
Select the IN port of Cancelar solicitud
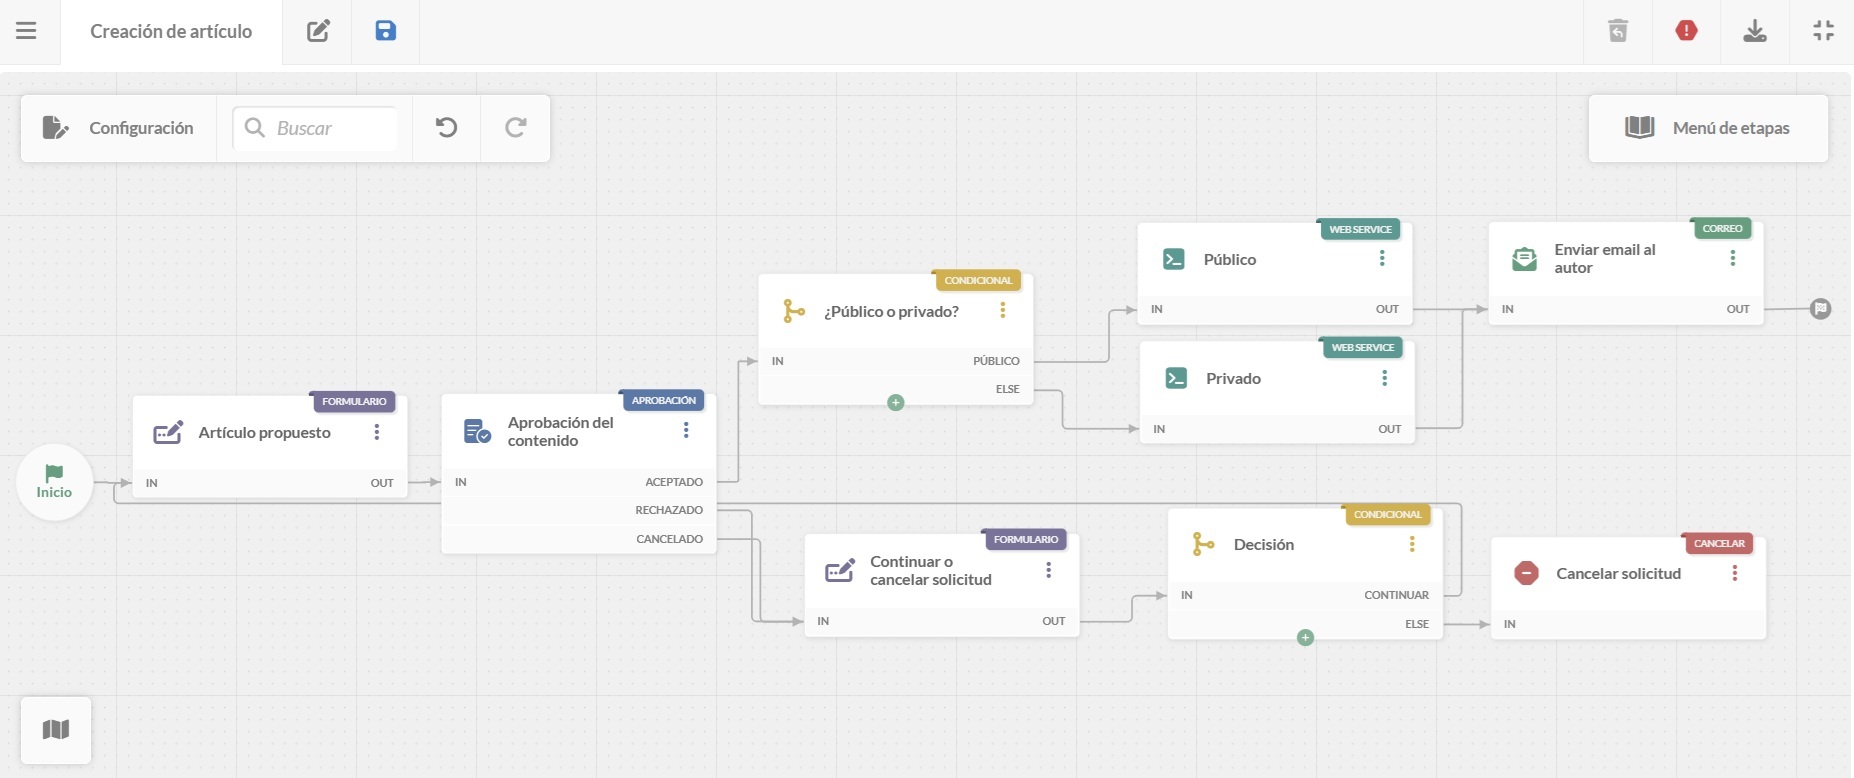(1510, 624)
